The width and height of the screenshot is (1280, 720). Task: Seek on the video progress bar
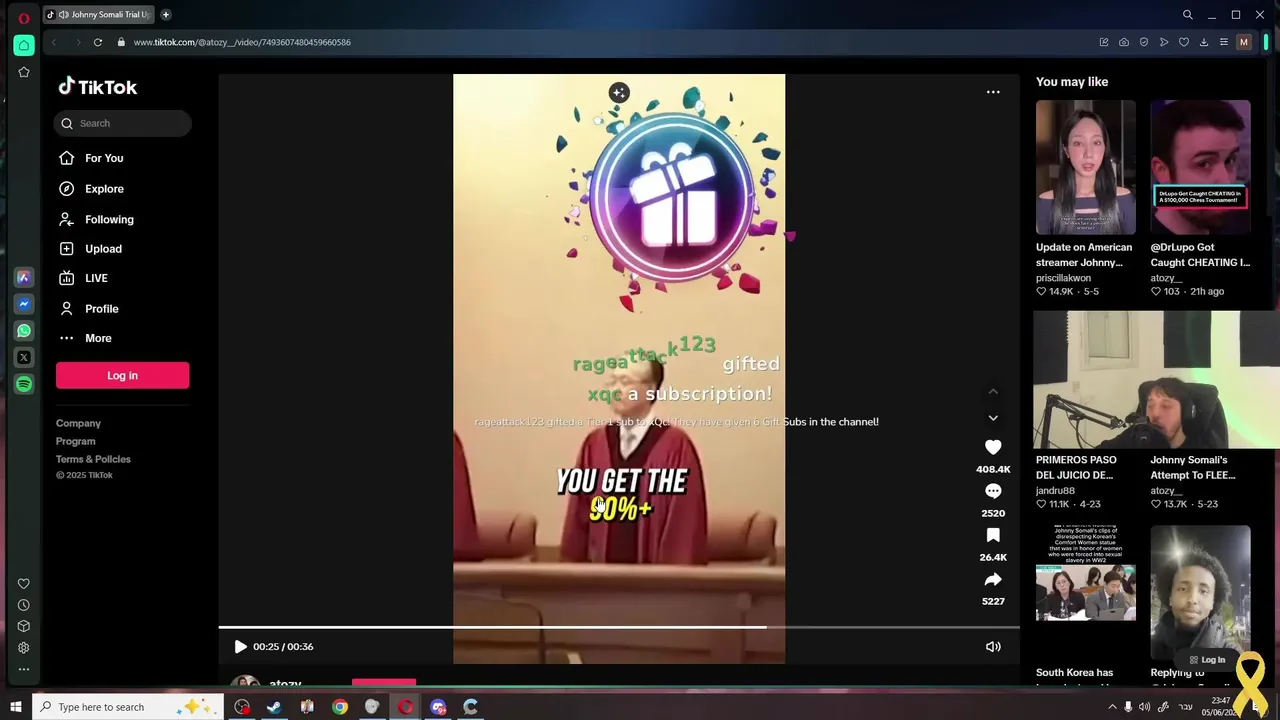coord(619,627)
